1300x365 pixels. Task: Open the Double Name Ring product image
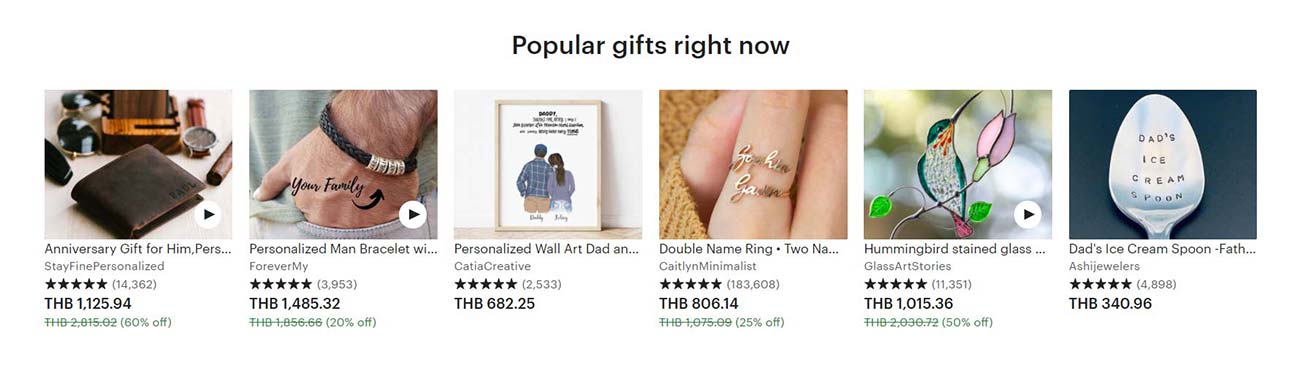(x=753, y=164)
